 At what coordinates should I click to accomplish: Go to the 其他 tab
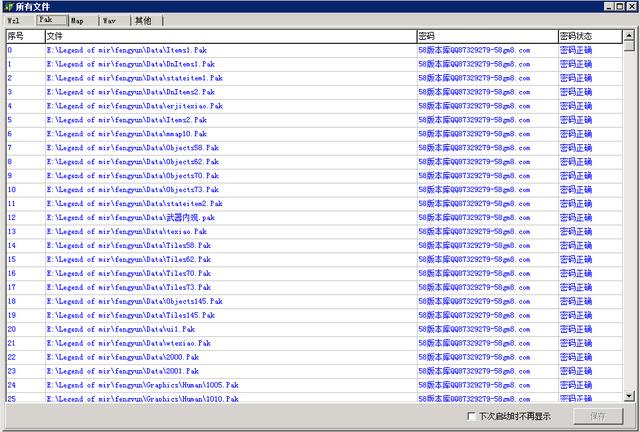point(143,20)
